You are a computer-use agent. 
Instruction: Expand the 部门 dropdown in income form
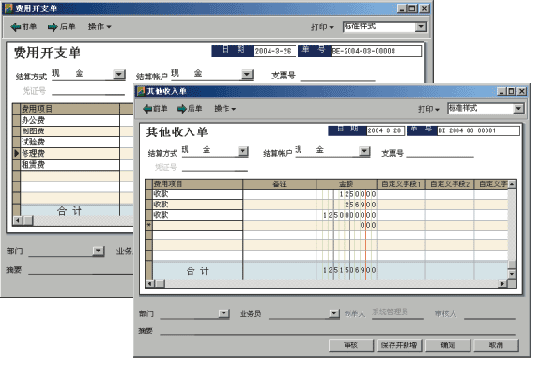pos(224,314)
